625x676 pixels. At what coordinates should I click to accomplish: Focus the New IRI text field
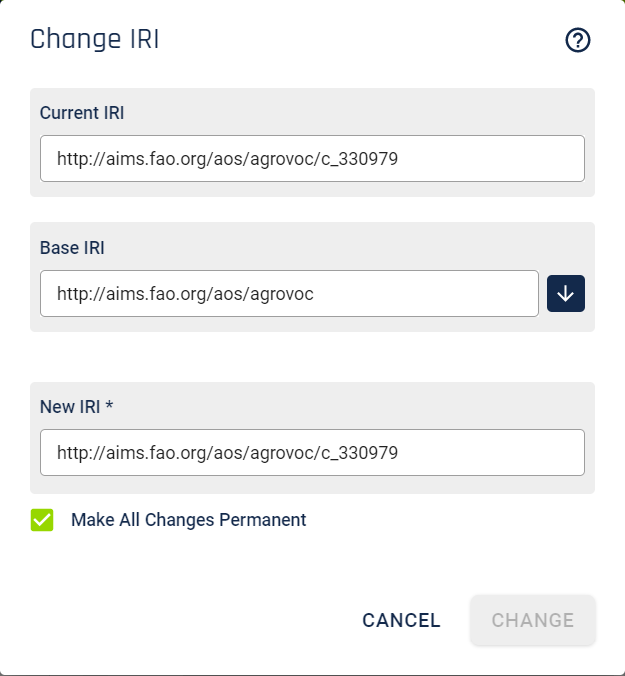pos(312,453)
